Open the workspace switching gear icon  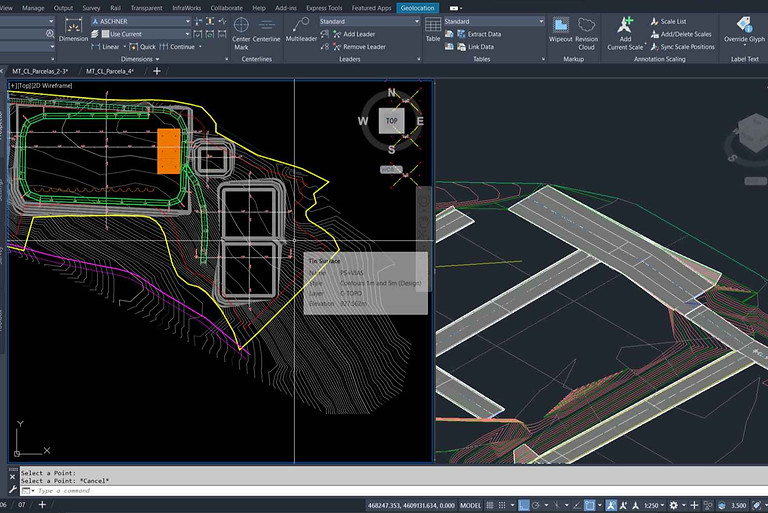pos(674,505)
